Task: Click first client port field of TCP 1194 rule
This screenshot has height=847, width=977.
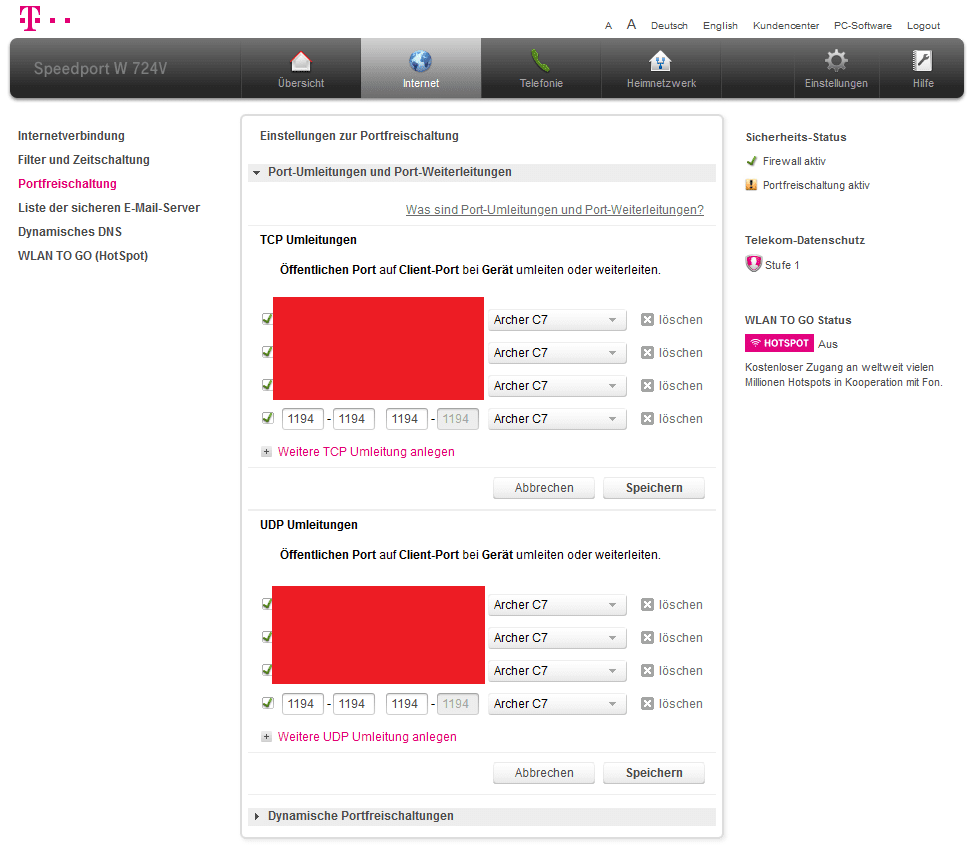Action: (x=407, y=419)
